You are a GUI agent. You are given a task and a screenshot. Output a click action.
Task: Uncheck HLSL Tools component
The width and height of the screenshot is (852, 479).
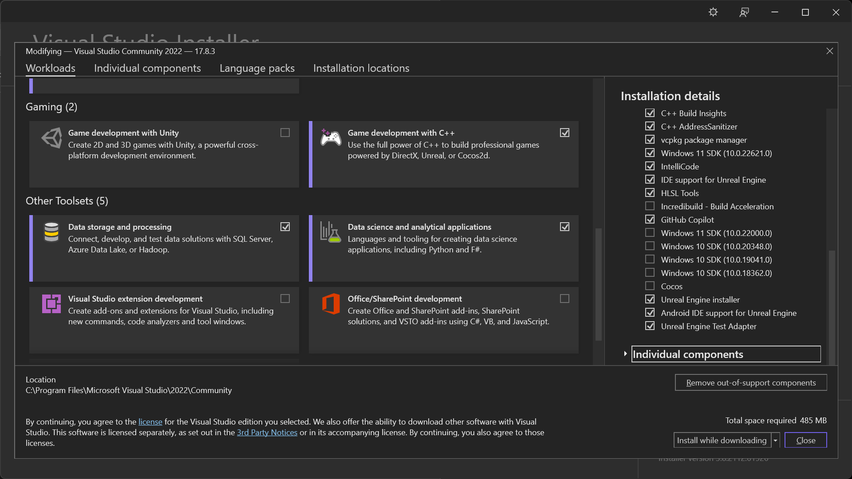pyautogui.click(x=650, y=193)
